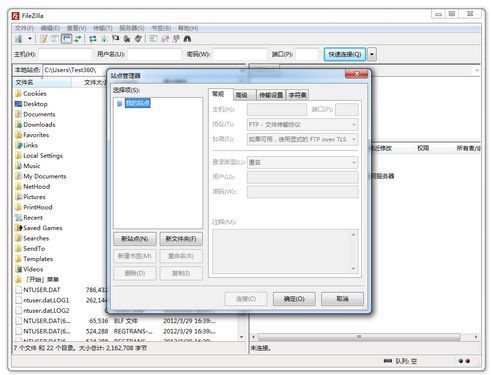The image size is (492, 375).
Task: Toggle the local directory tree icon
Action: [x=55, y=39]
